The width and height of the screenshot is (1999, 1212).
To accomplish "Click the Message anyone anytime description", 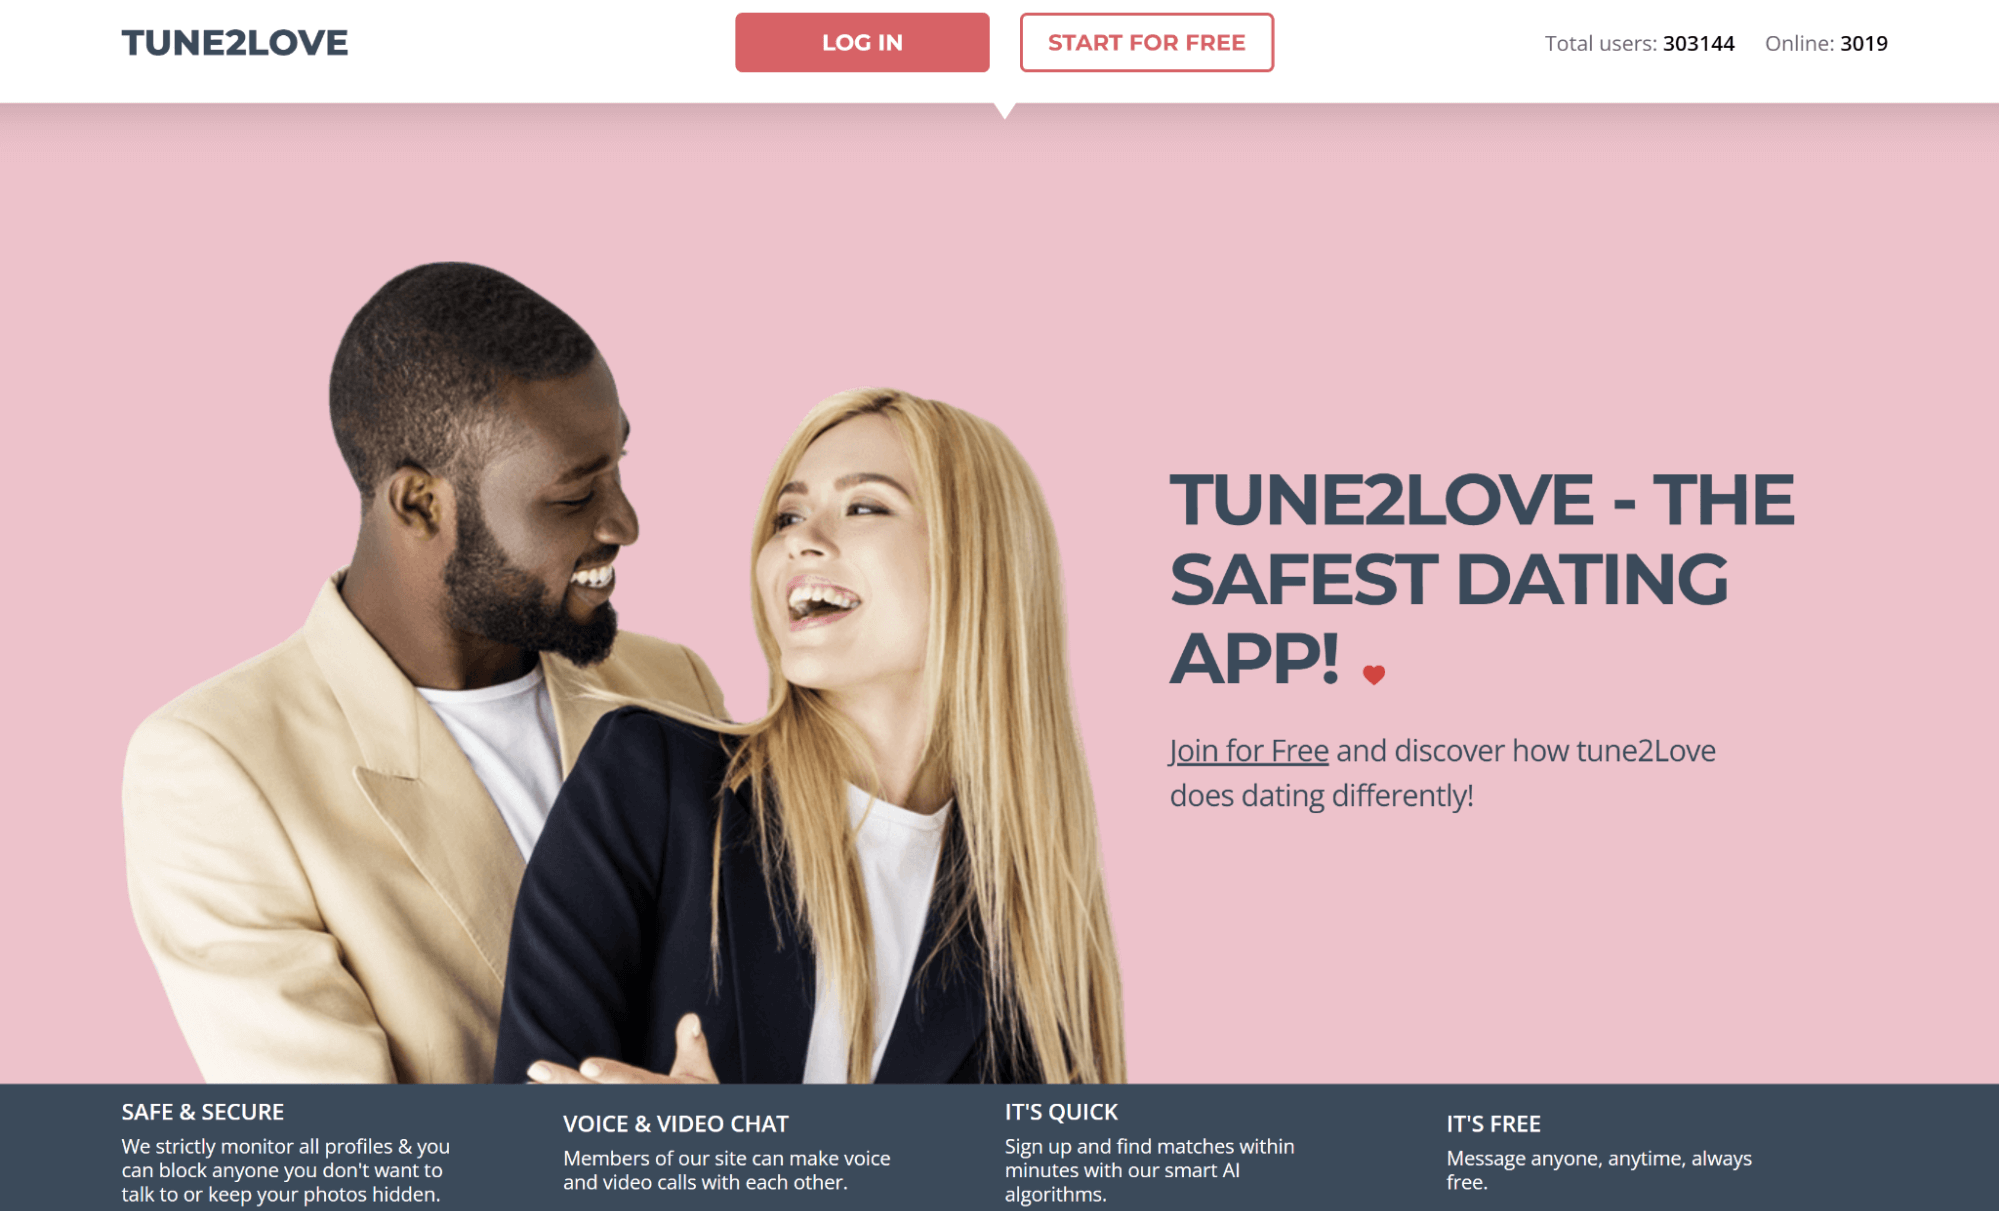I will tap(1599, 1170).
